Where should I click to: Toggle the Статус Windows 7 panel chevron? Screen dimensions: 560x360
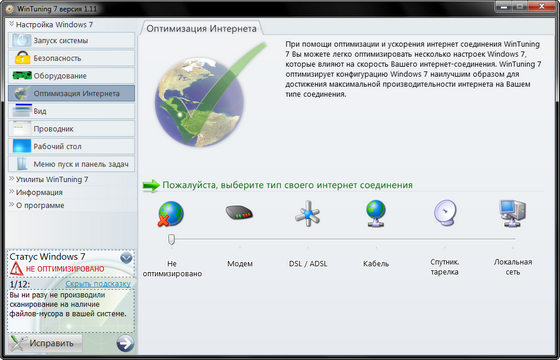click(126, 258)
